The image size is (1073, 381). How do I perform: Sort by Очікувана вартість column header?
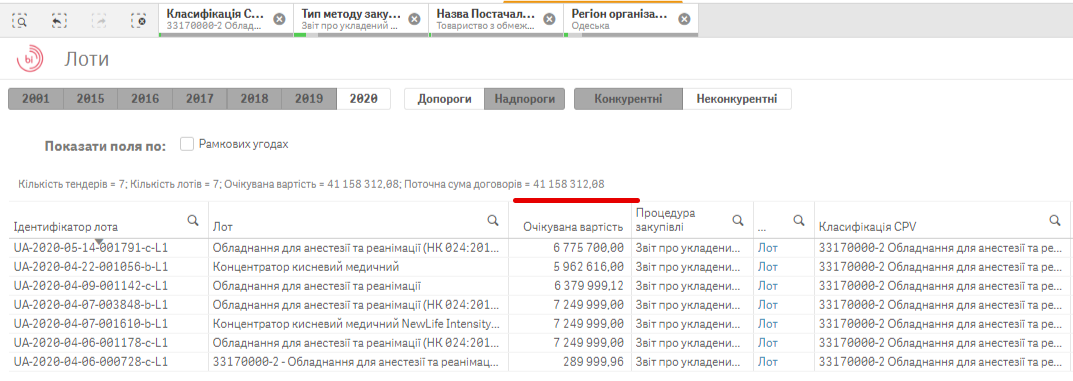[x=573, y=227]
